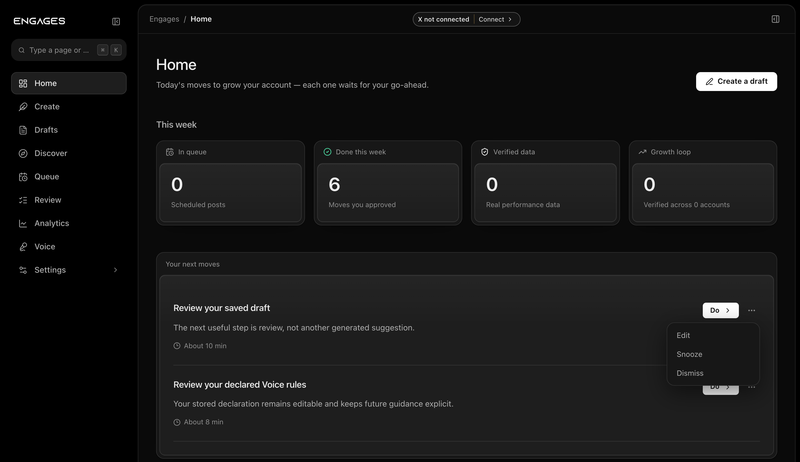
Task: Open the Voice page
Action: click(69, 247)
